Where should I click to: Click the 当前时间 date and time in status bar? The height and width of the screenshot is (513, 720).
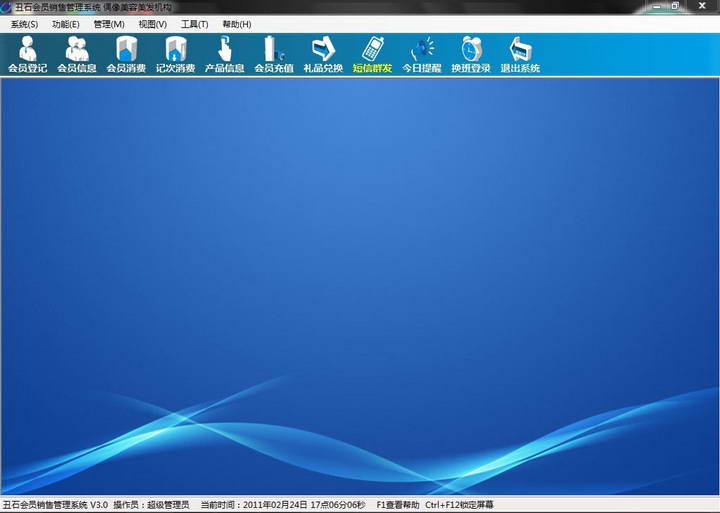[283, 505]
